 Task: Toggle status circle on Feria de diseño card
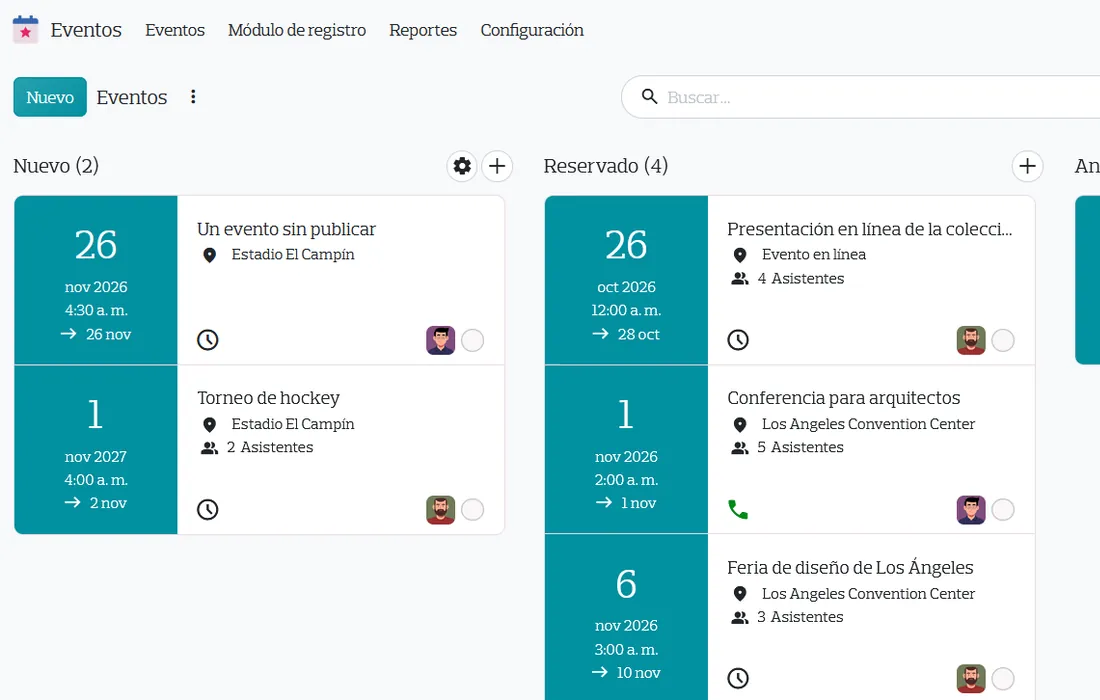(x=1003, y=679)
